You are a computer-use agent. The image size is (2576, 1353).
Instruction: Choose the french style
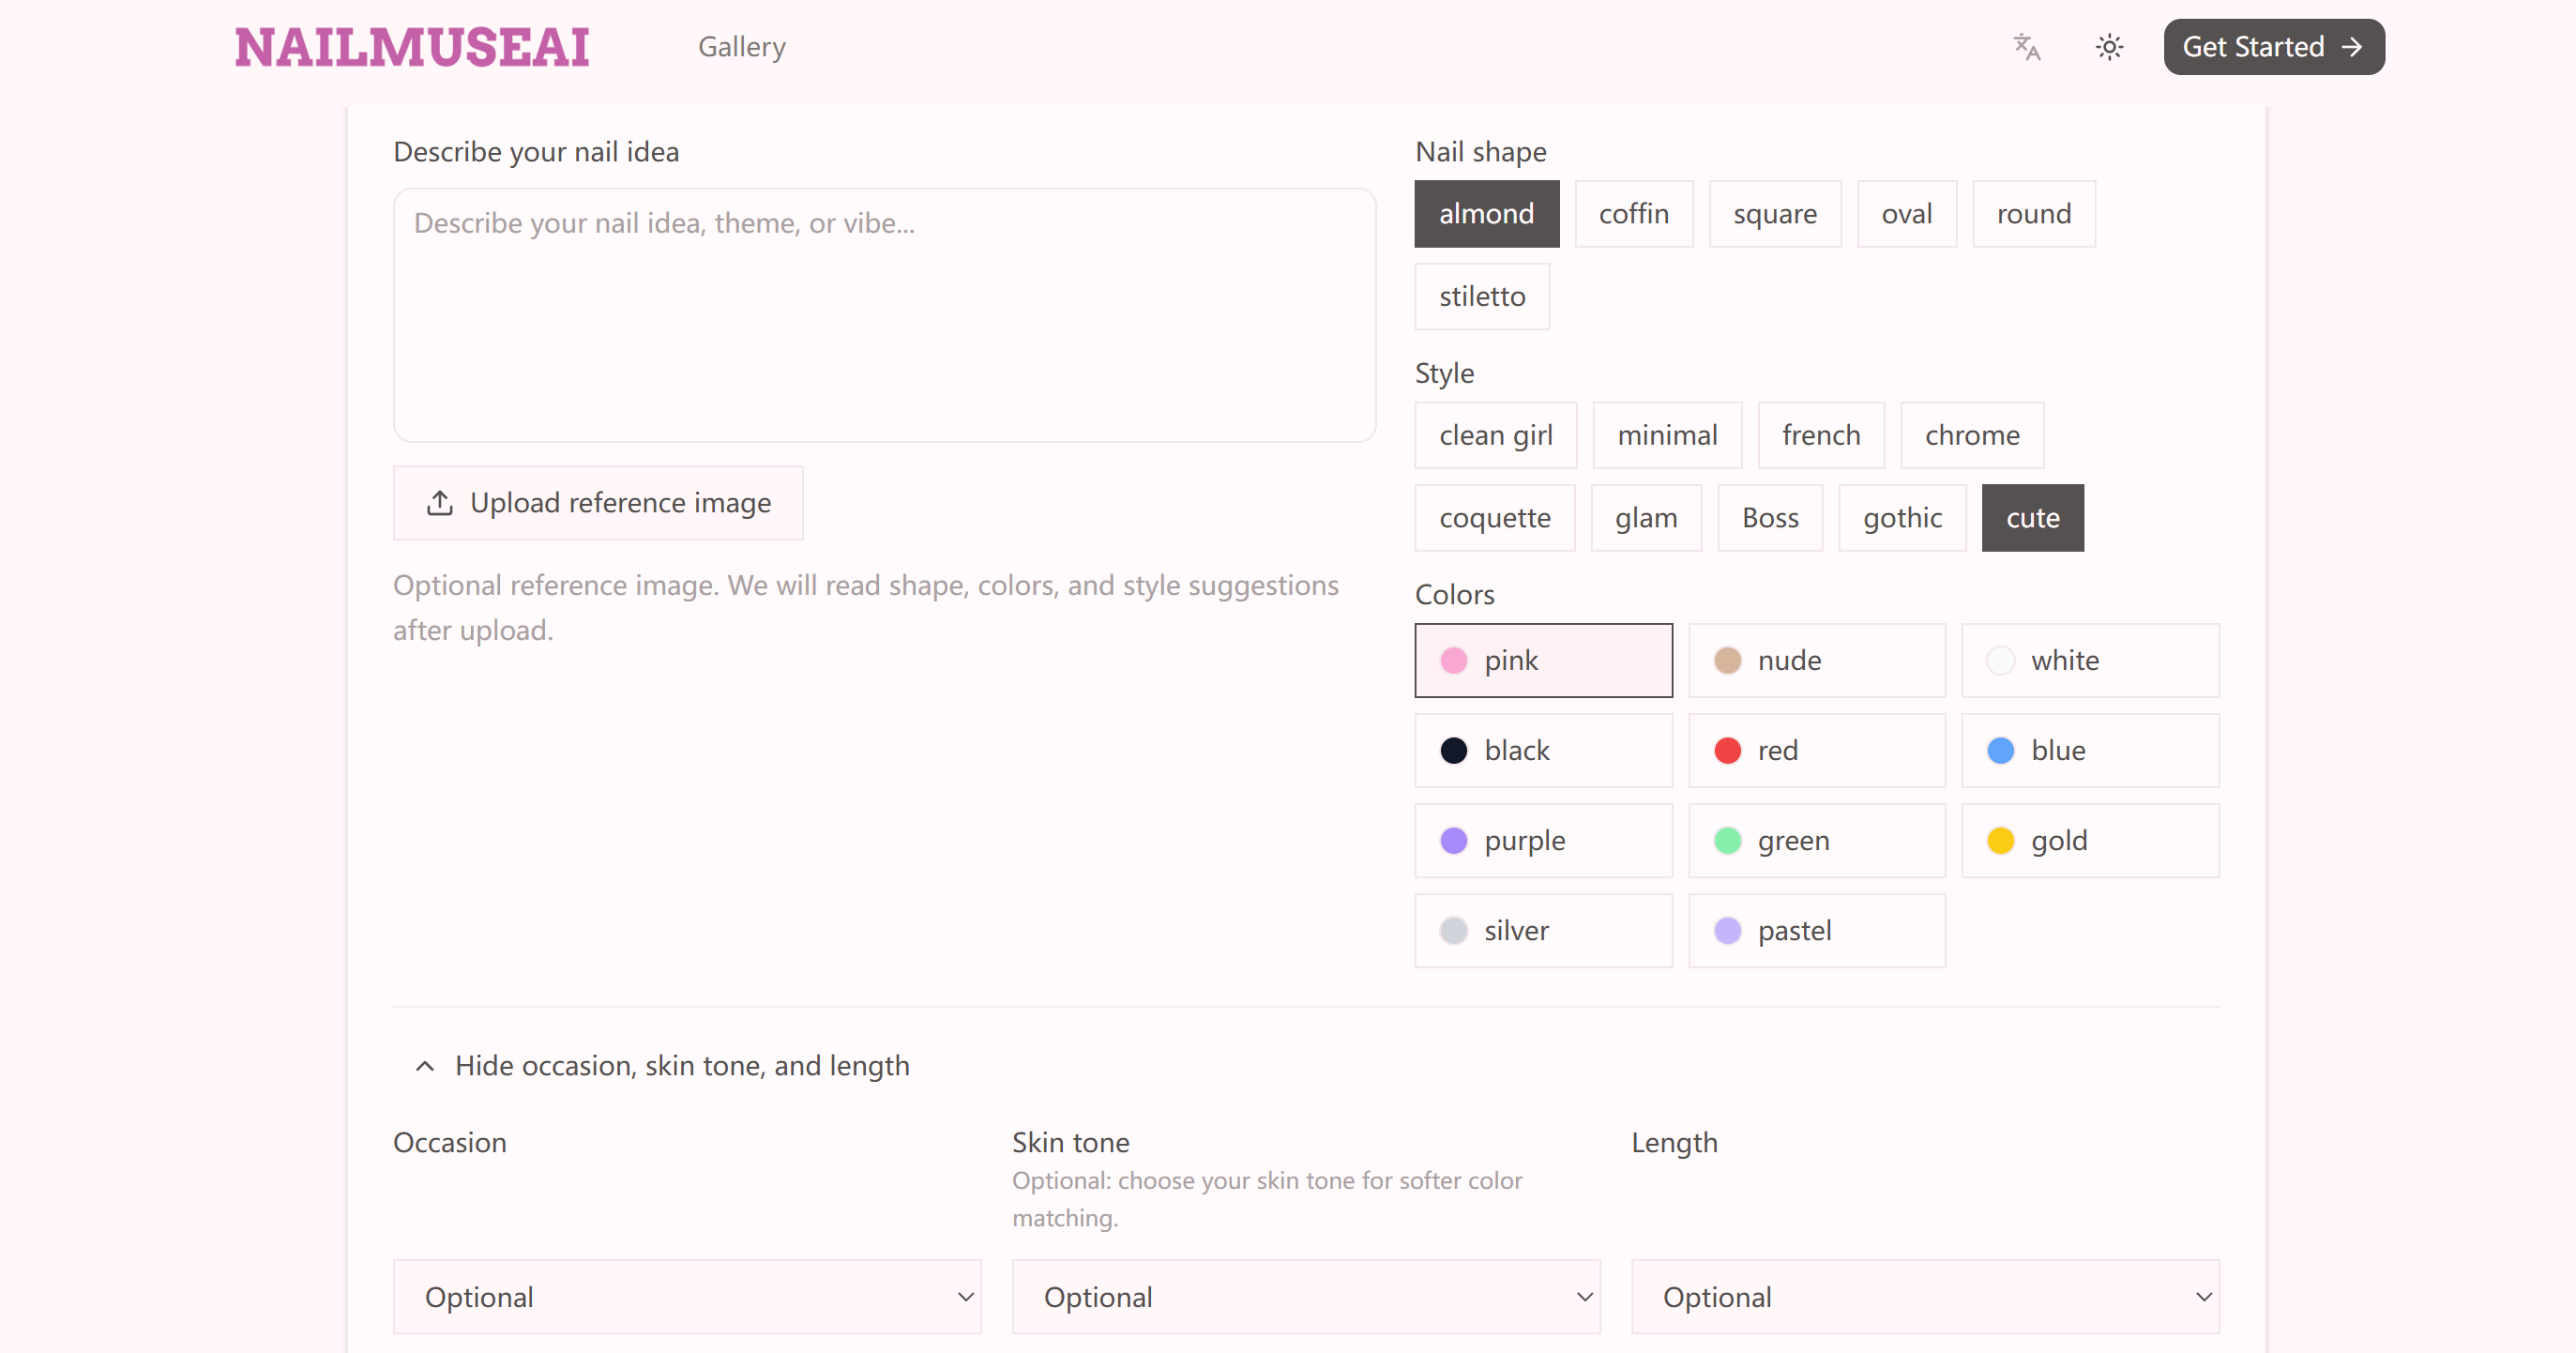(1820, 435)
